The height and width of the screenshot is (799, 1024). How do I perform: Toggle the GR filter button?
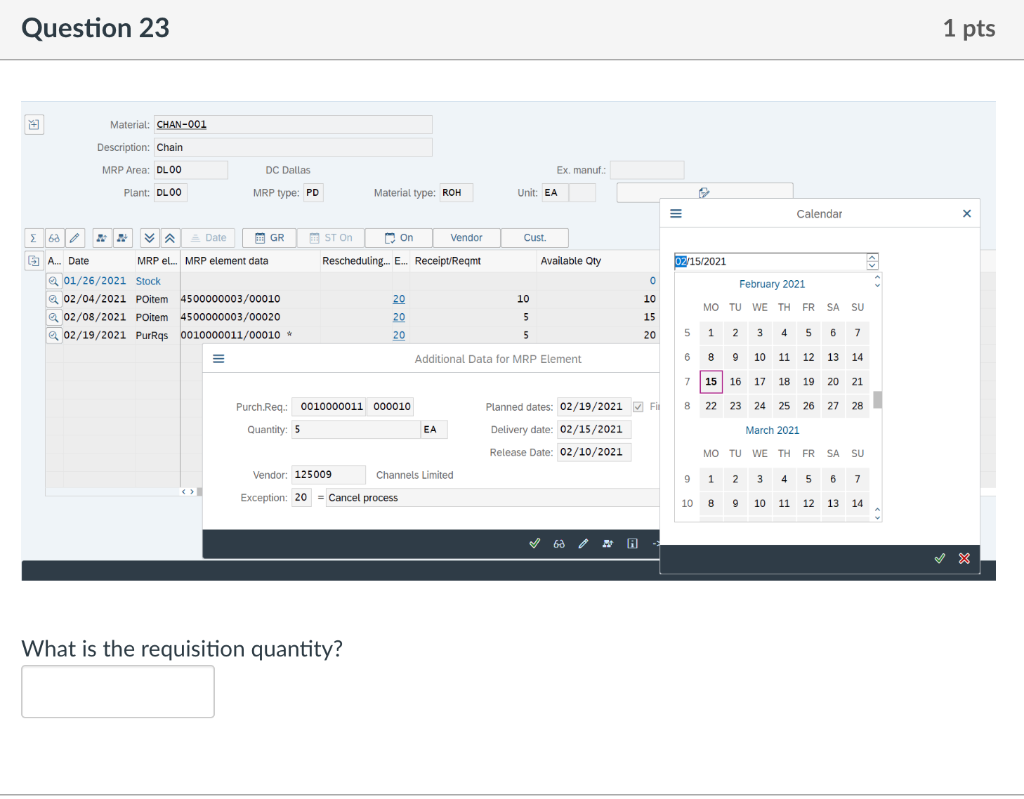coord(268,237)
